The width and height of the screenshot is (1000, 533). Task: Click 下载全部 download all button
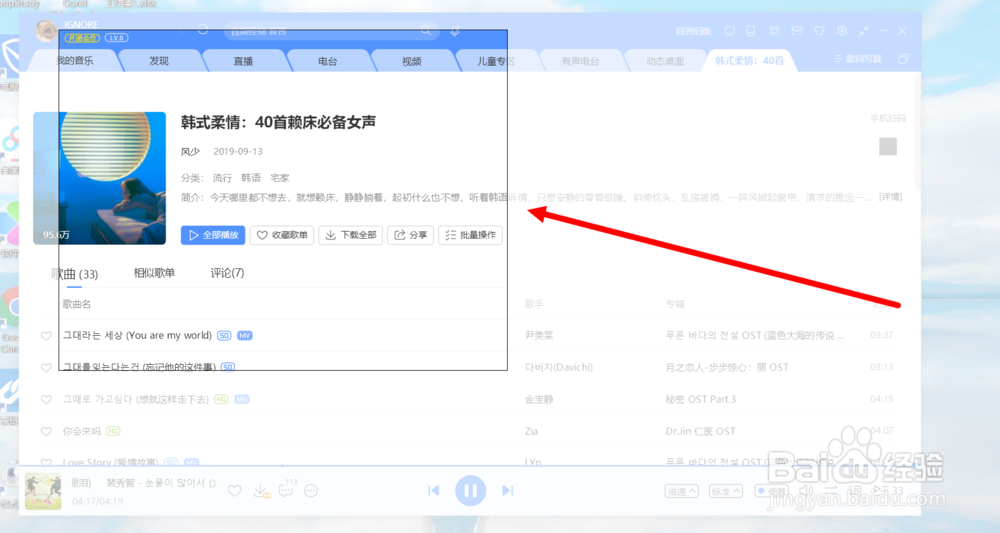(351, 235)
